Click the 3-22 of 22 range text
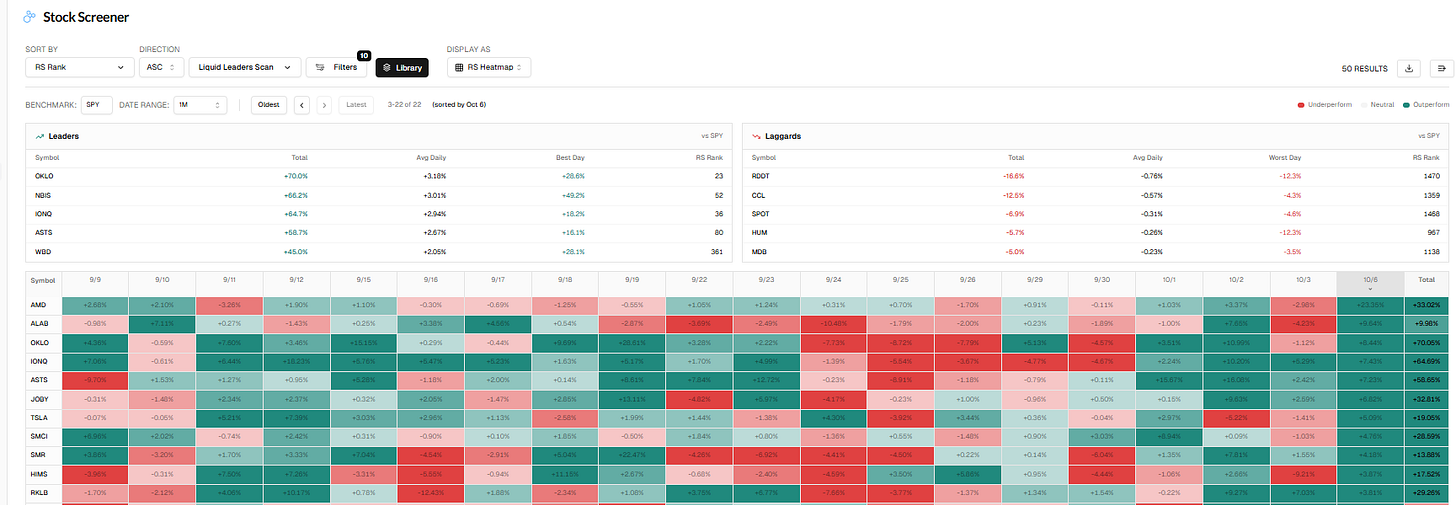This screenshot has width=1456, height=505. 404,104
